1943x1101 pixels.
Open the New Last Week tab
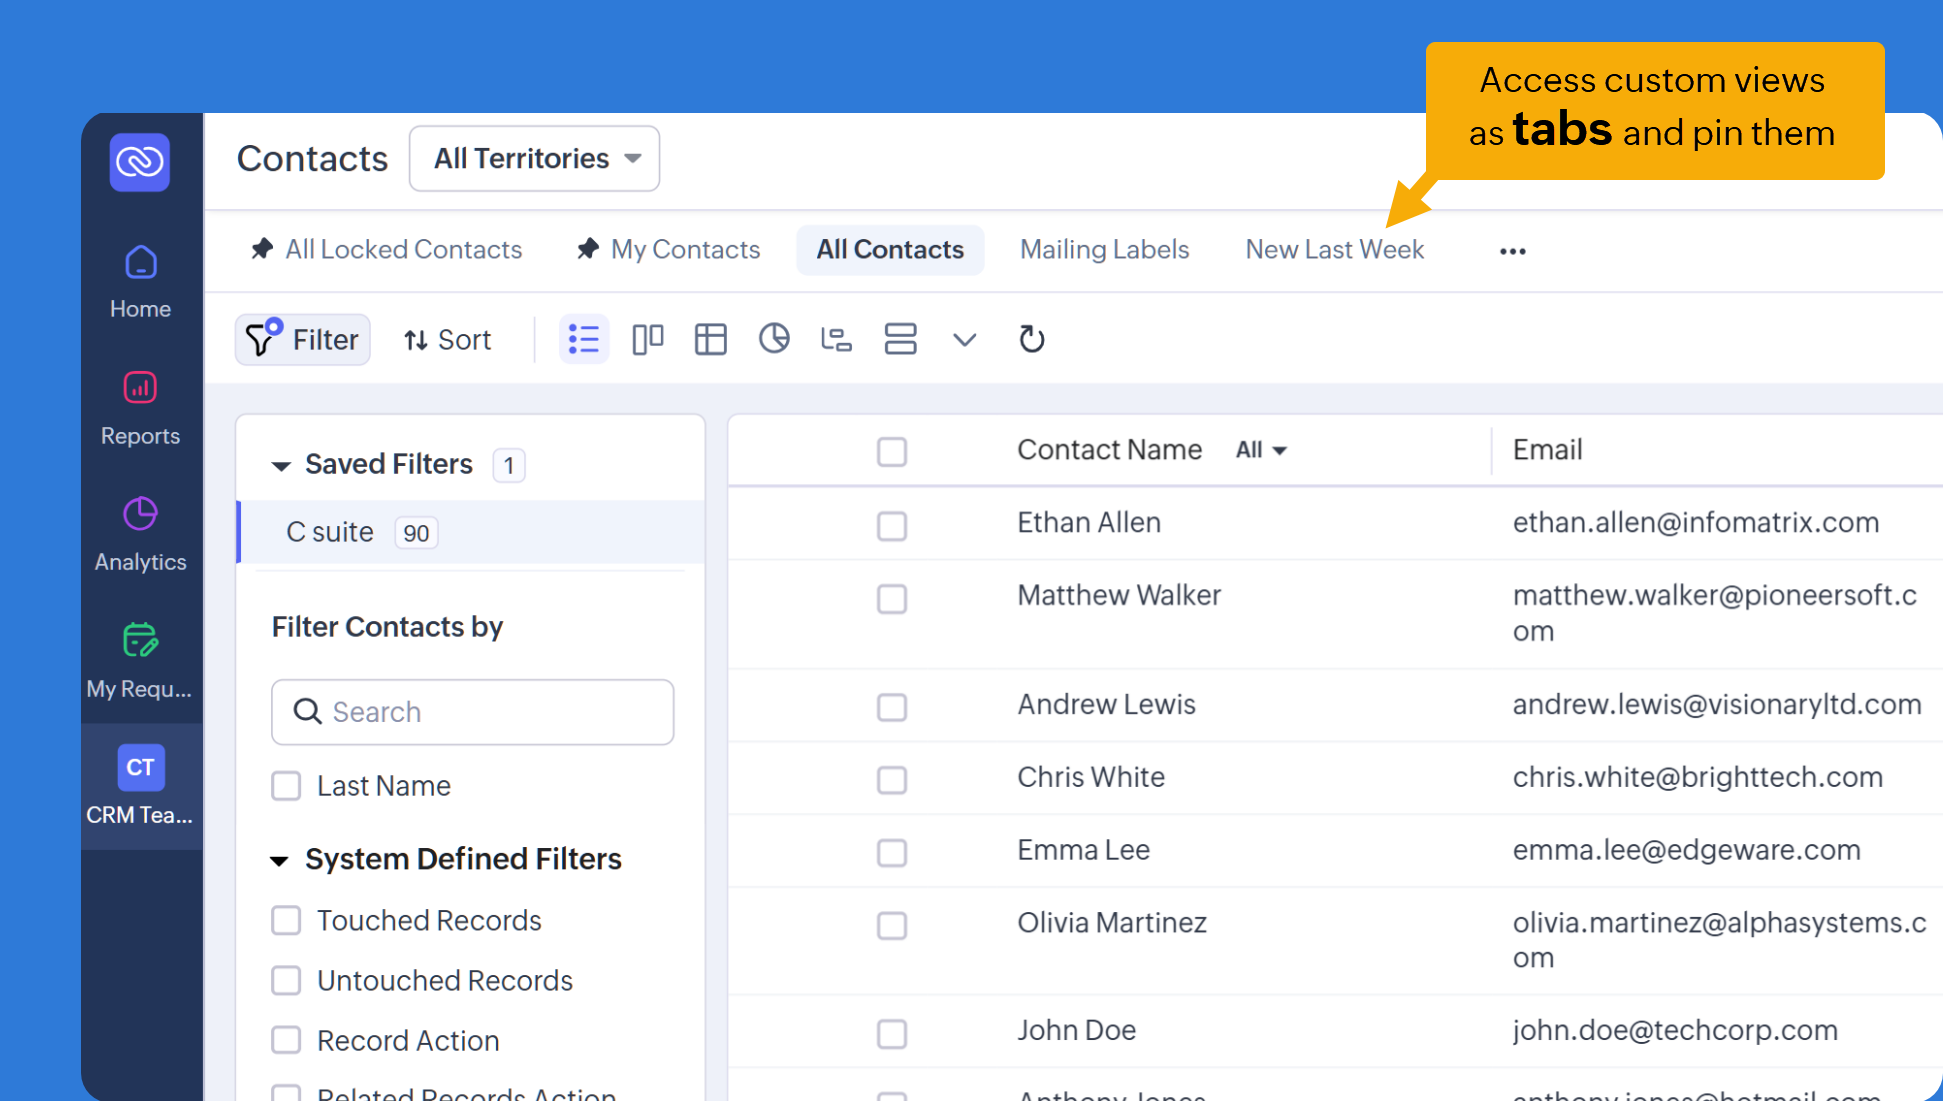pos(1334,249)
